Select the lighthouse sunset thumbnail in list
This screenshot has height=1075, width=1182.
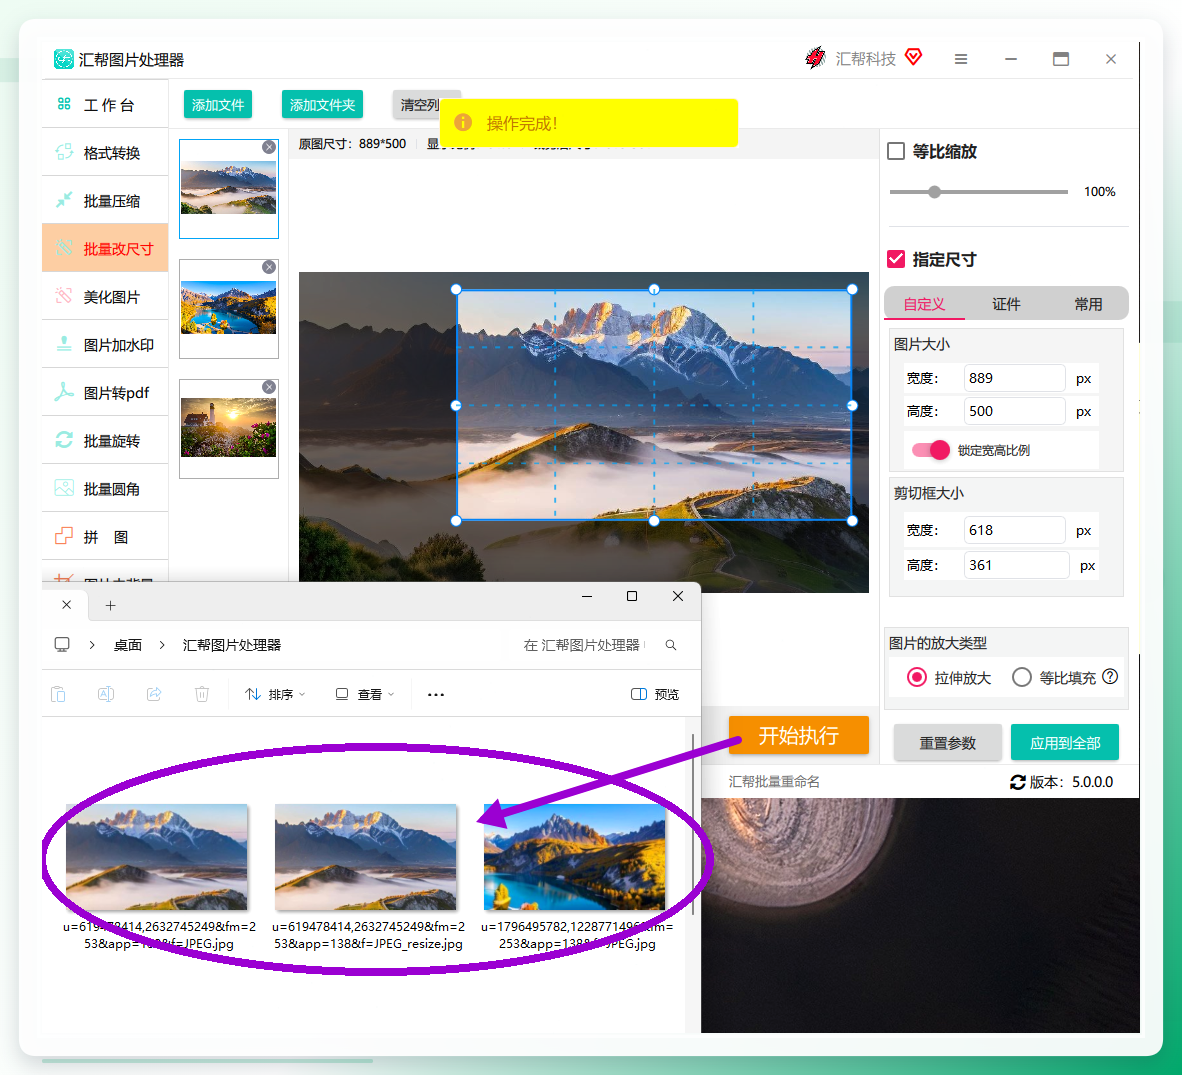(228, 428)
